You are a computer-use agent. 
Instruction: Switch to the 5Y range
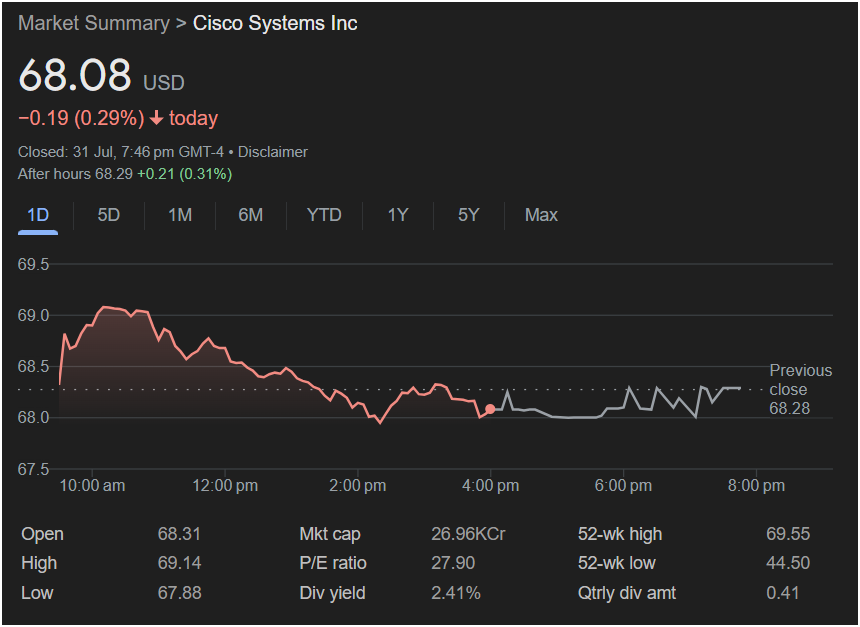click(x=468, y=215)
